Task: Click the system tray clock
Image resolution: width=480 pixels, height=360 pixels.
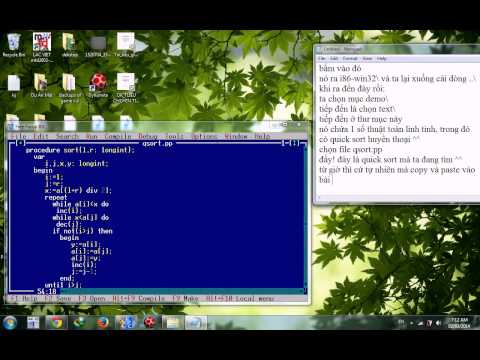Action: point(459,323)
